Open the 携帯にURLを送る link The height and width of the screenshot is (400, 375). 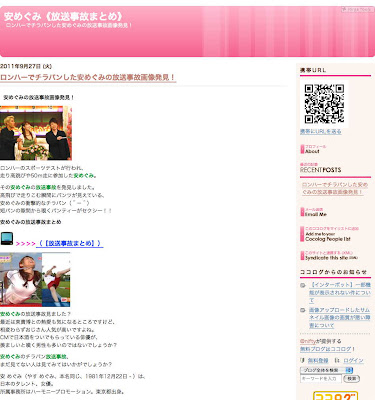tap(321, 132)
